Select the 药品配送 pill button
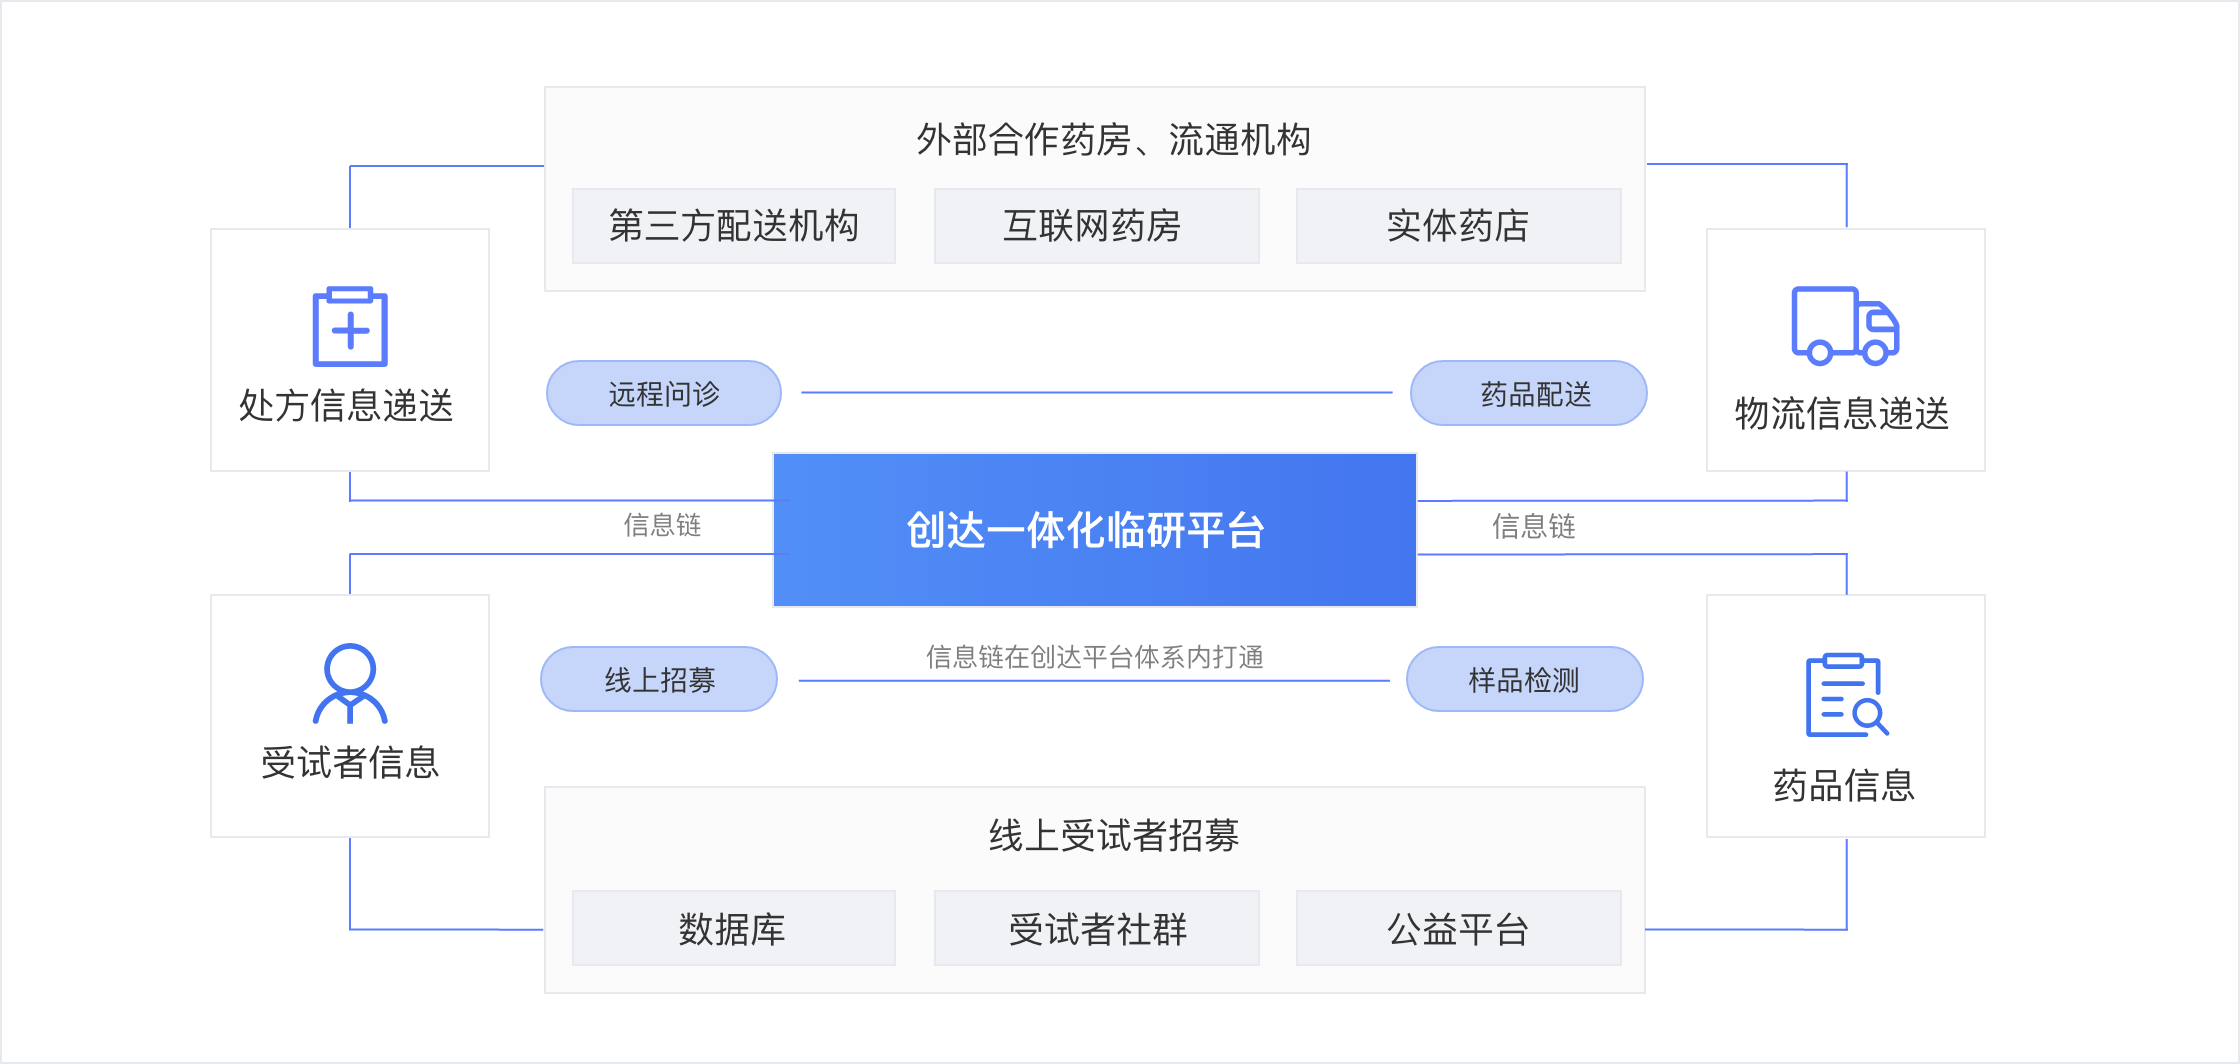This screenshot has height=1064, width=2240. point(1528,393)
